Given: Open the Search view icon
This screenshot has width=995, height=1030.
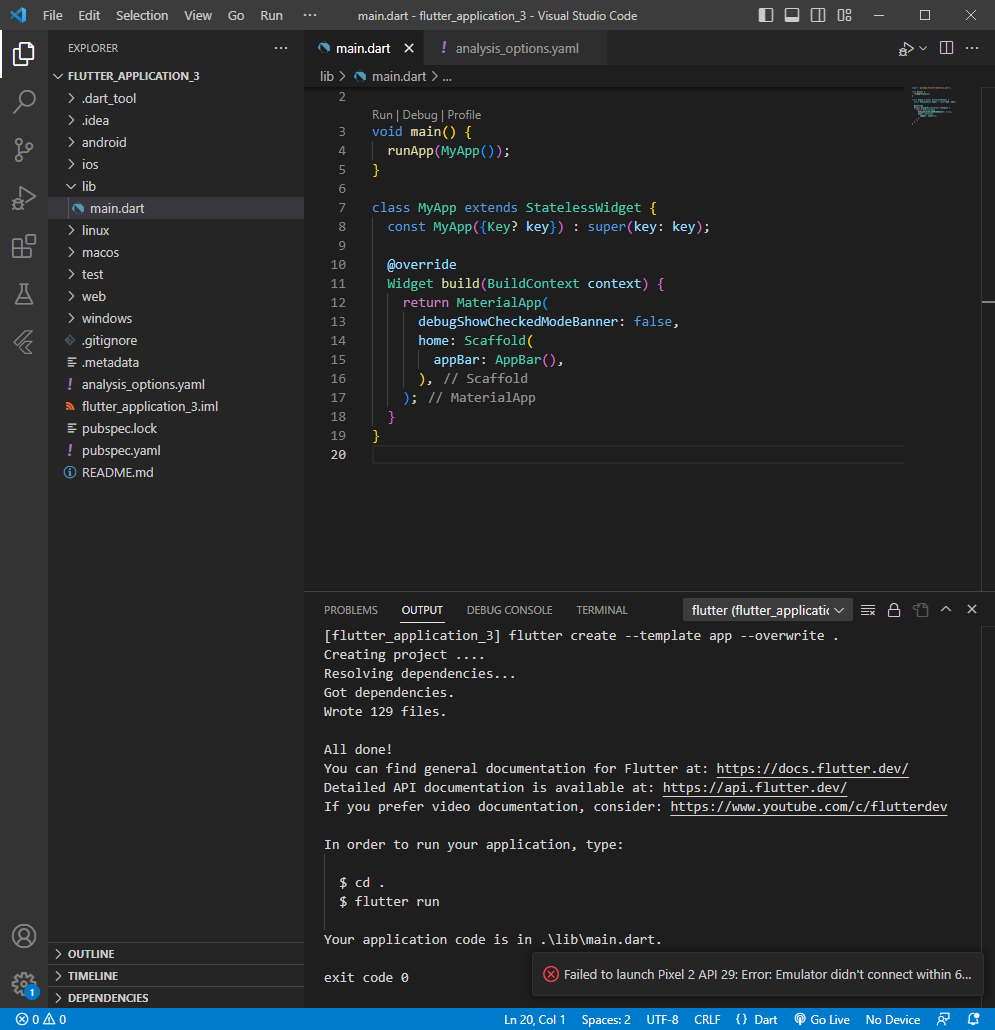Looking at the screenshot, I should point(24,101).
